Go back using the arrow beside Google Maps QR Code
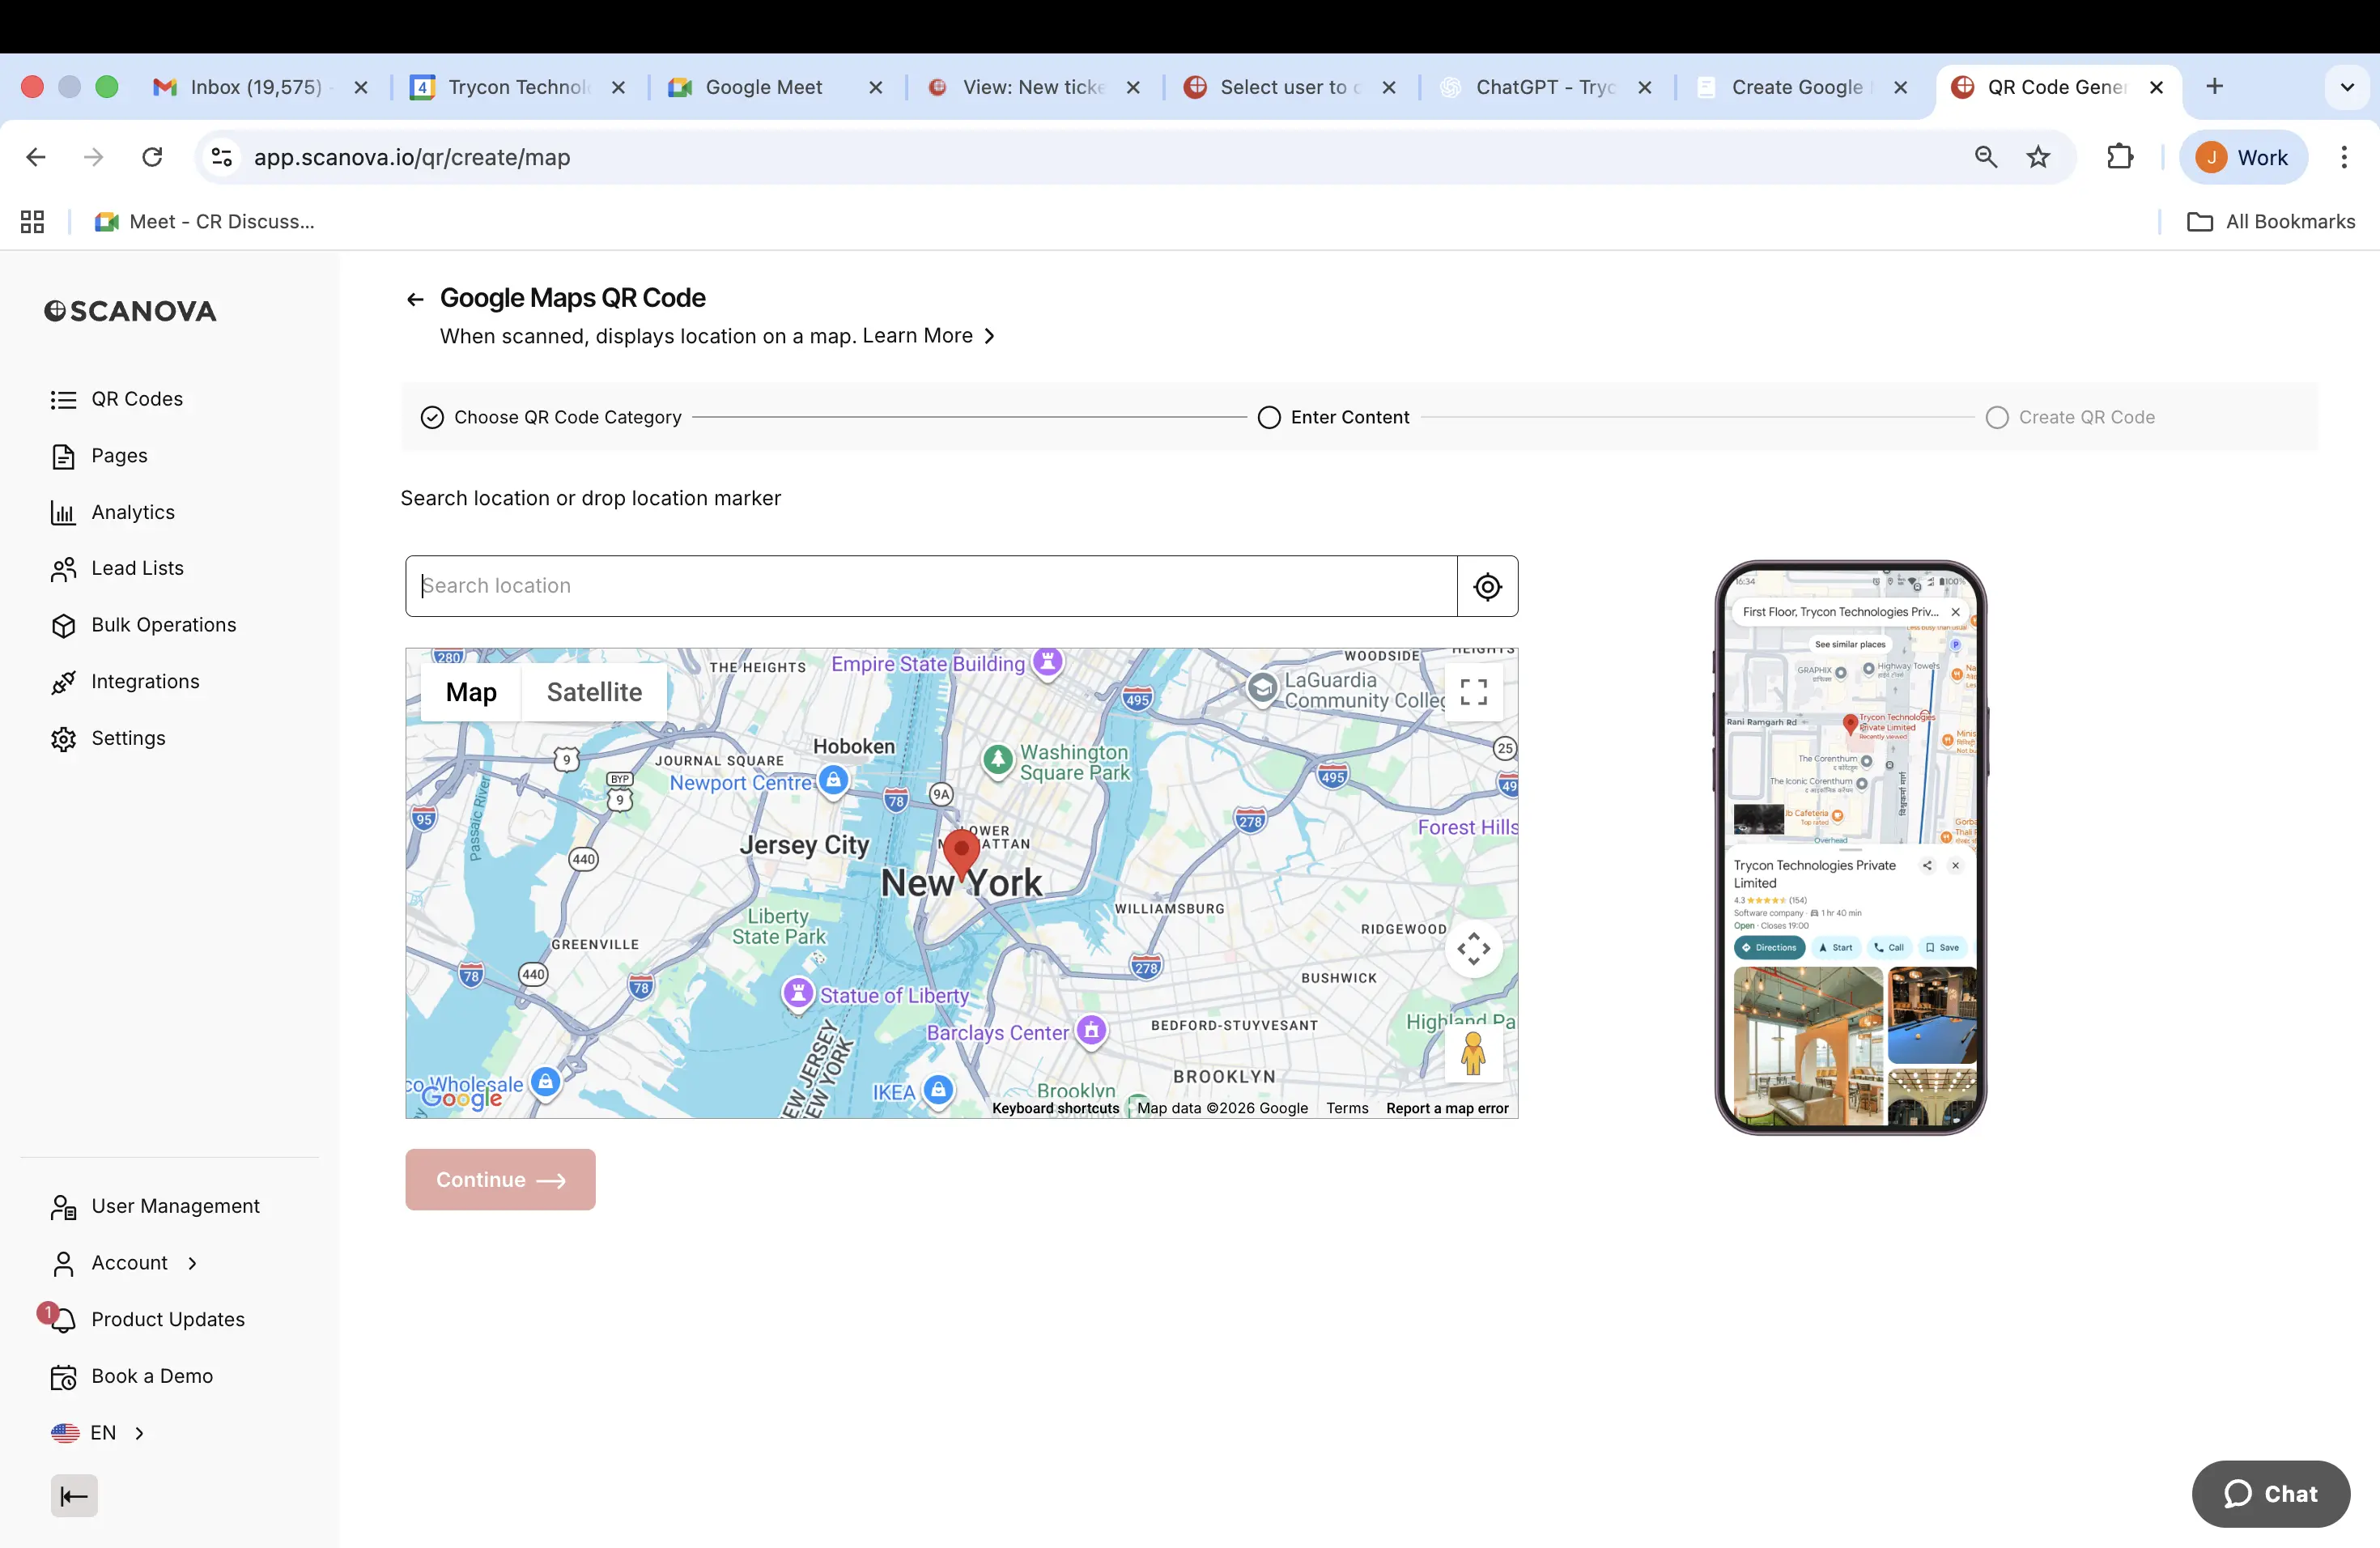Screen dimensions: 2380x1548 (415, 299)
